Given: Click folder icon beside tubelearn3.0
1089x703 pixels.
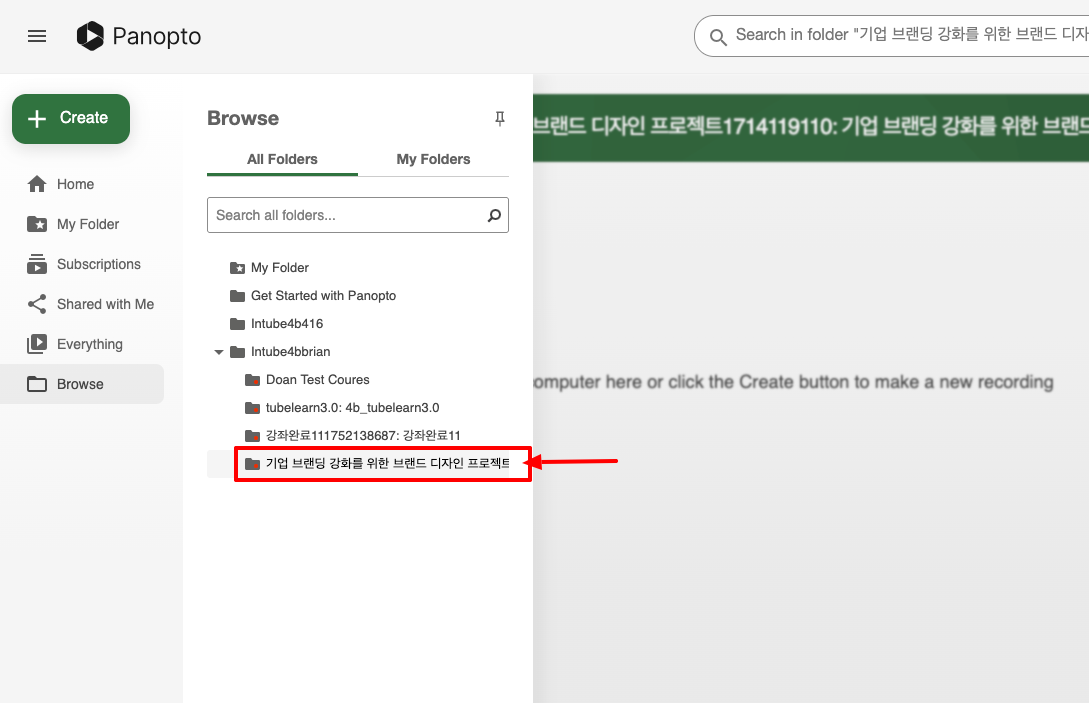Looking at the screenshot, I should point(253,408).
